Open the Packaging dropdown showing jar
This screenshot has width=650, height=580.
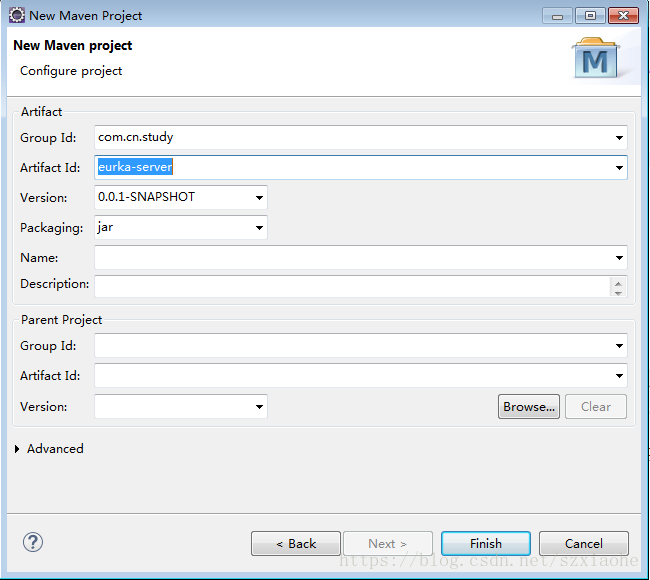click(259, 228)
